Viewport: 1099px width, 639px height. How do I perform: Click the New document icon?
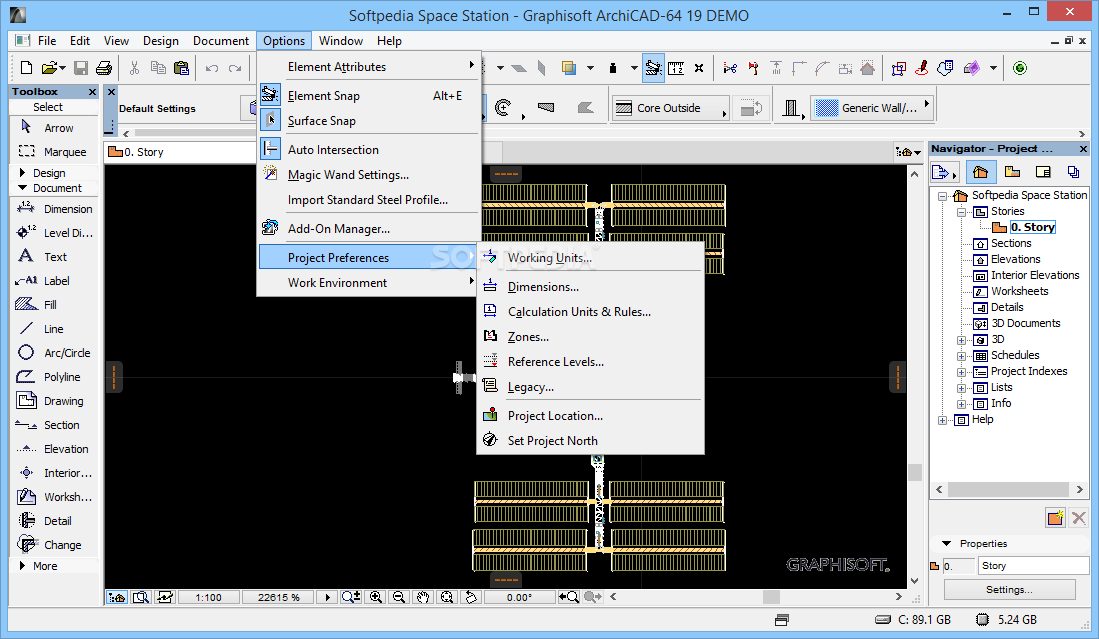click(x=26, y=68)
